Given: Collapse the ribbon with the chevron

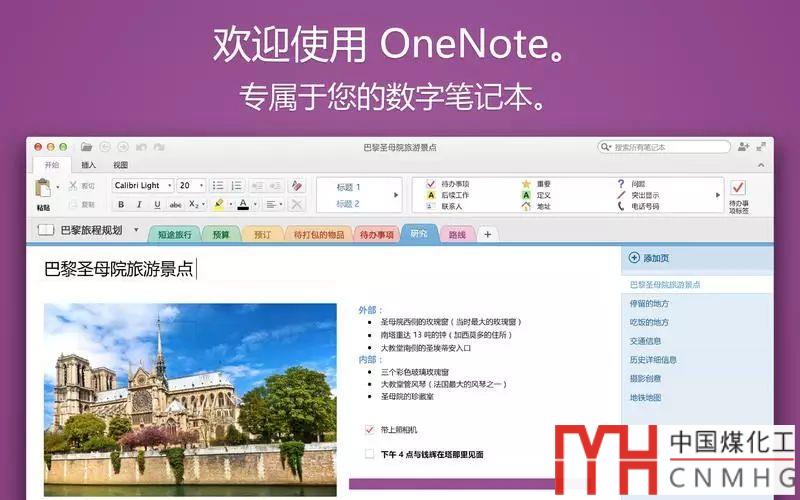Looking at the screenshot, I should tap(761, 165).
